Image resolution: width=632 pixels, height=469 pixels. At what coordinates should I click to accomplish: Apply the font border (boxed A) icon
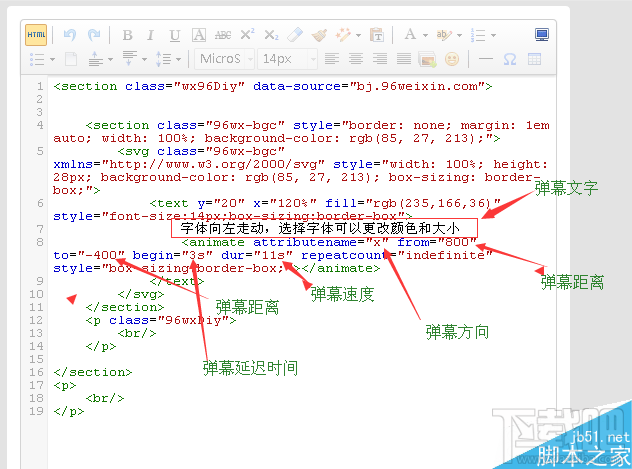click(x=199, y=35)
